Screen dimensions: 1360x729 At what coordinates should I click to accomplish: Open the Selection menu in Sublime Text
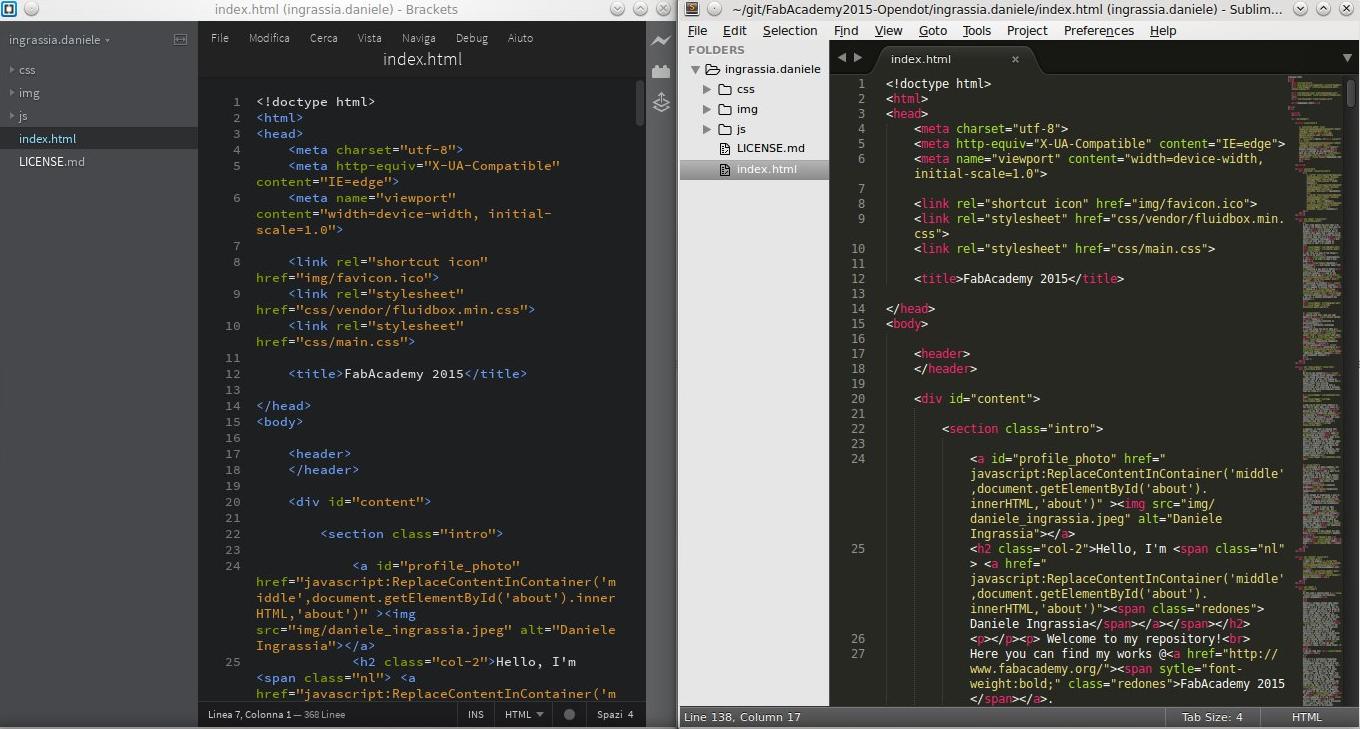[790, 31]
